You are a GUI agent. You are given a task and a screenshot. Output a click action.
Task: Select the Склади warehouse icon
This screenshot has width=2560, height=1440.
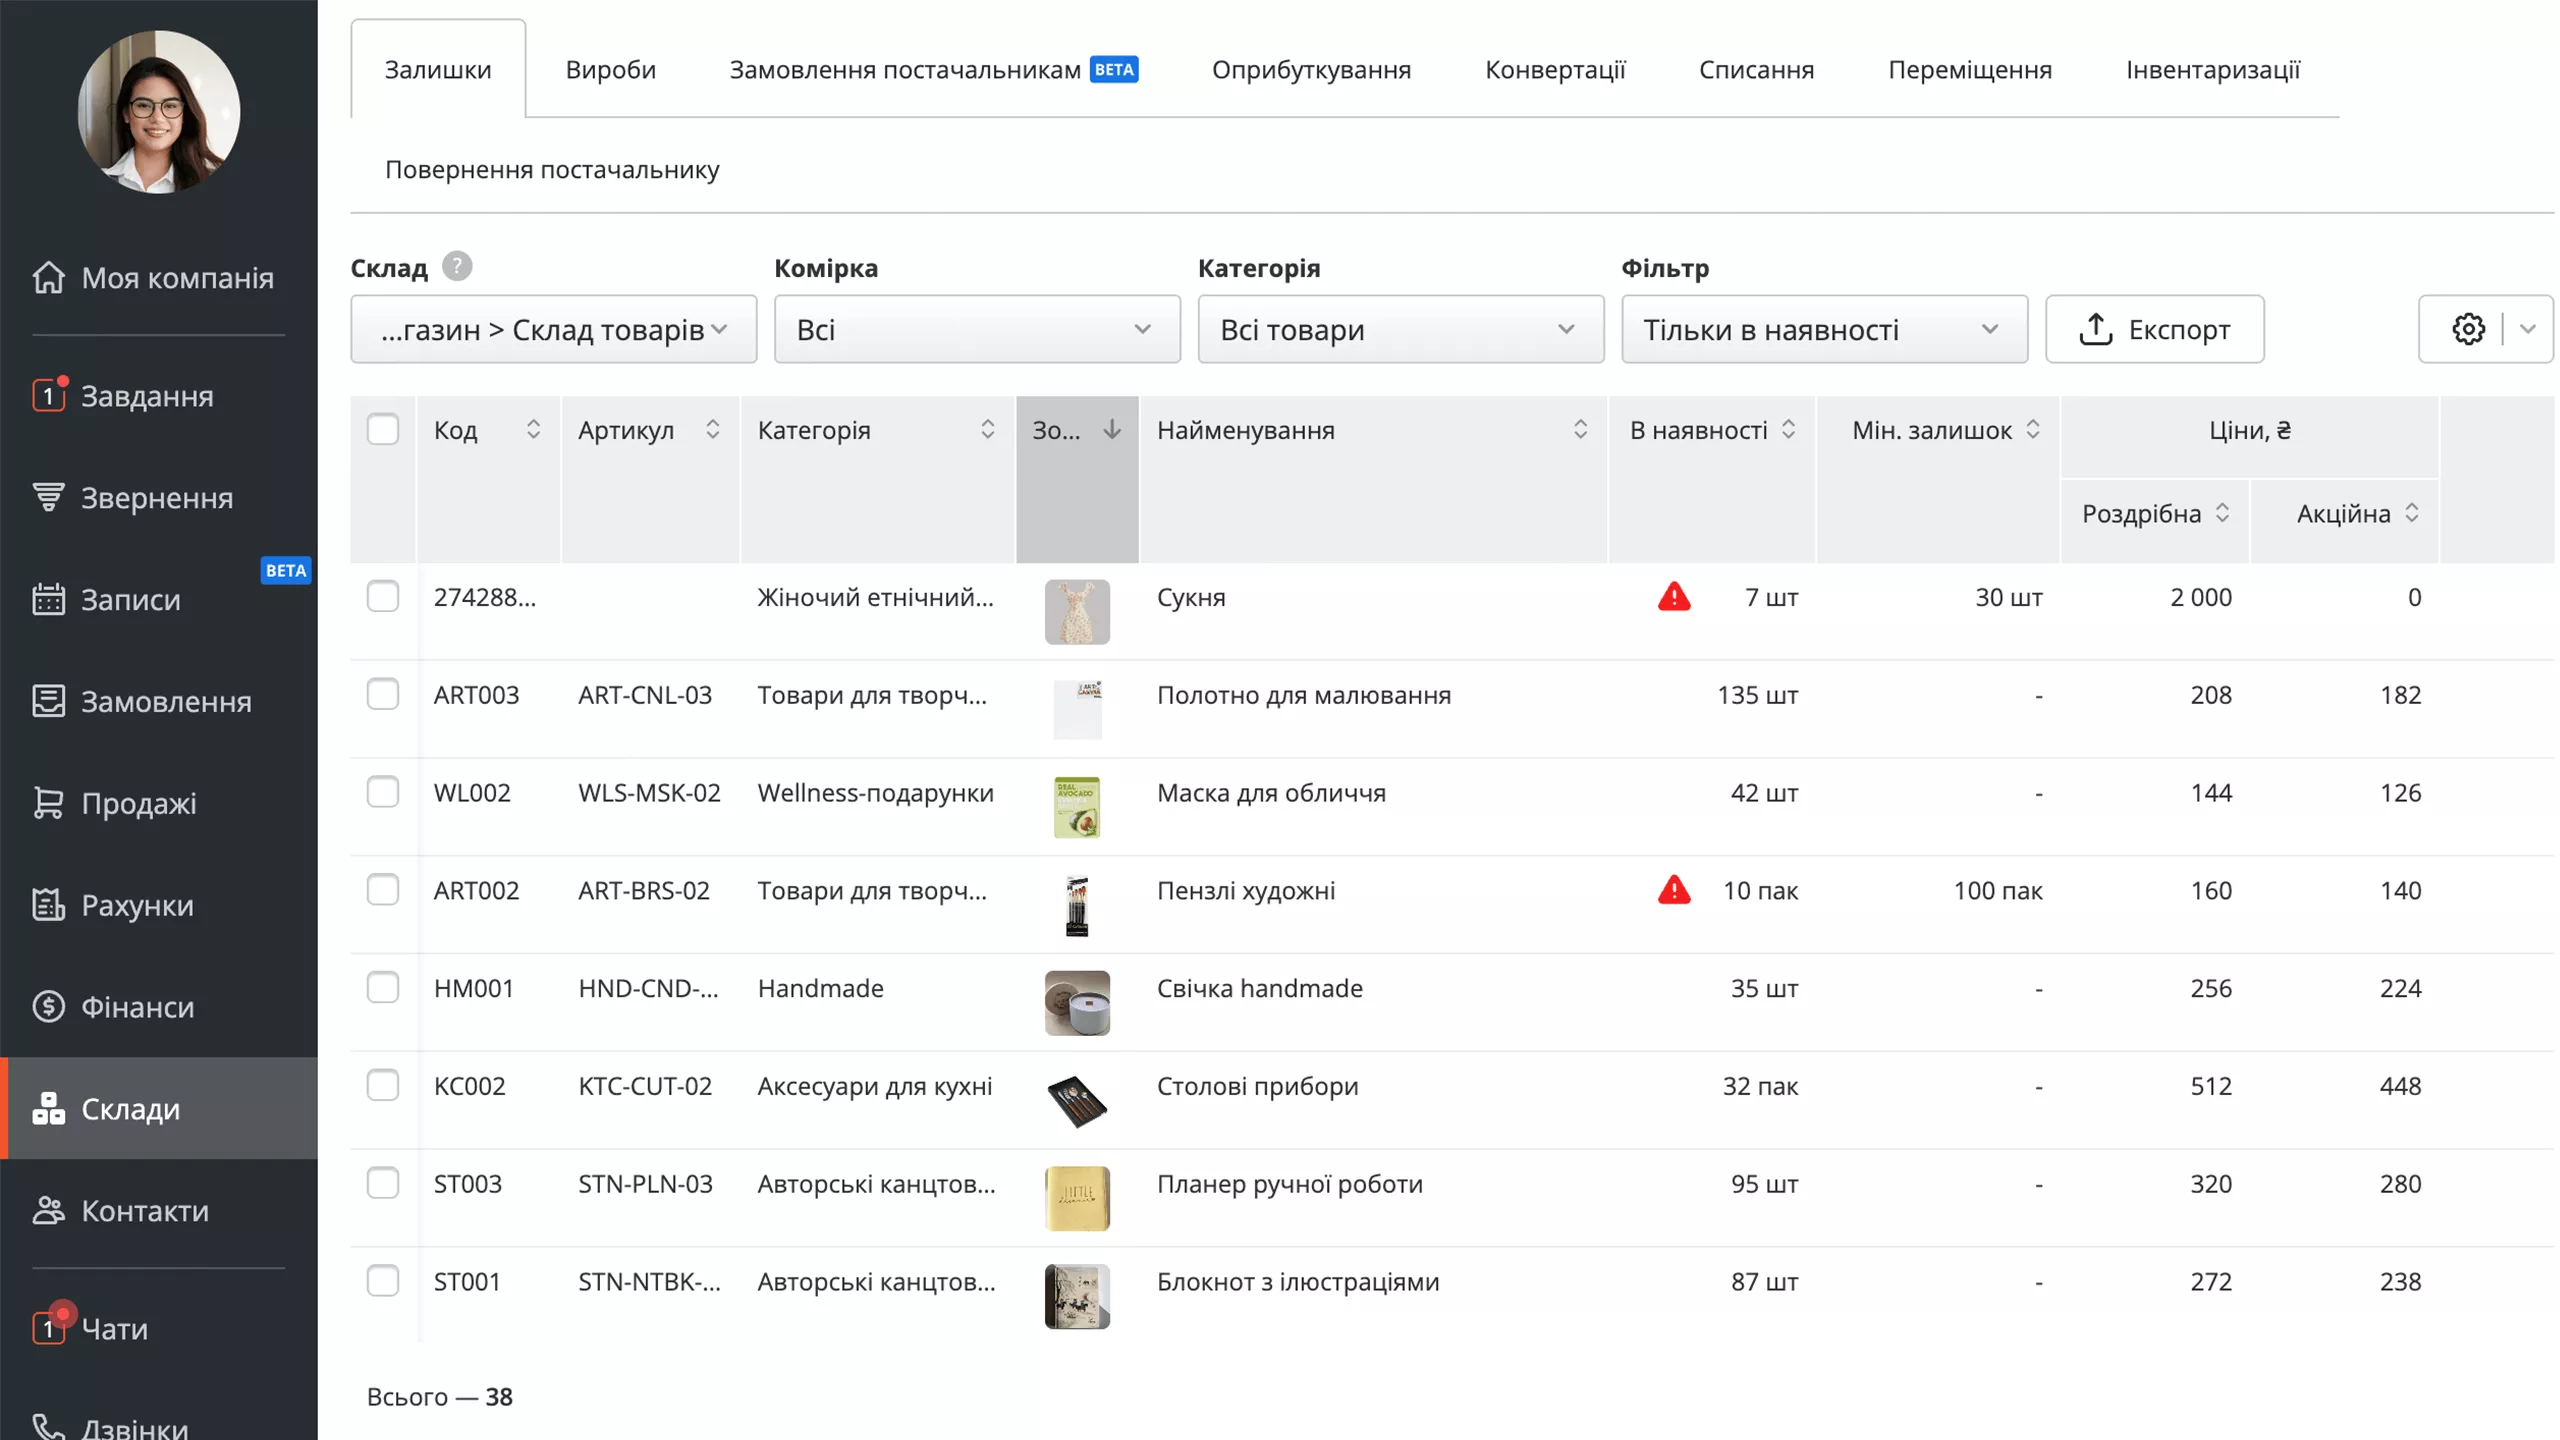pos(48,1108)
